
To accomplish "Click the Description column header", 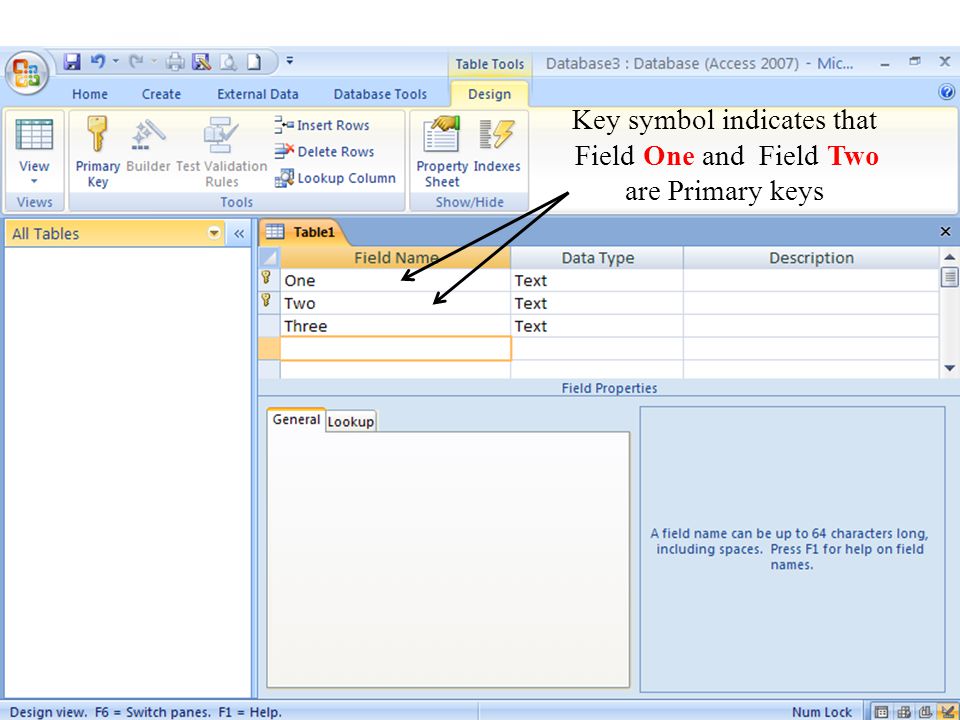I will click(x=811, y=258).
